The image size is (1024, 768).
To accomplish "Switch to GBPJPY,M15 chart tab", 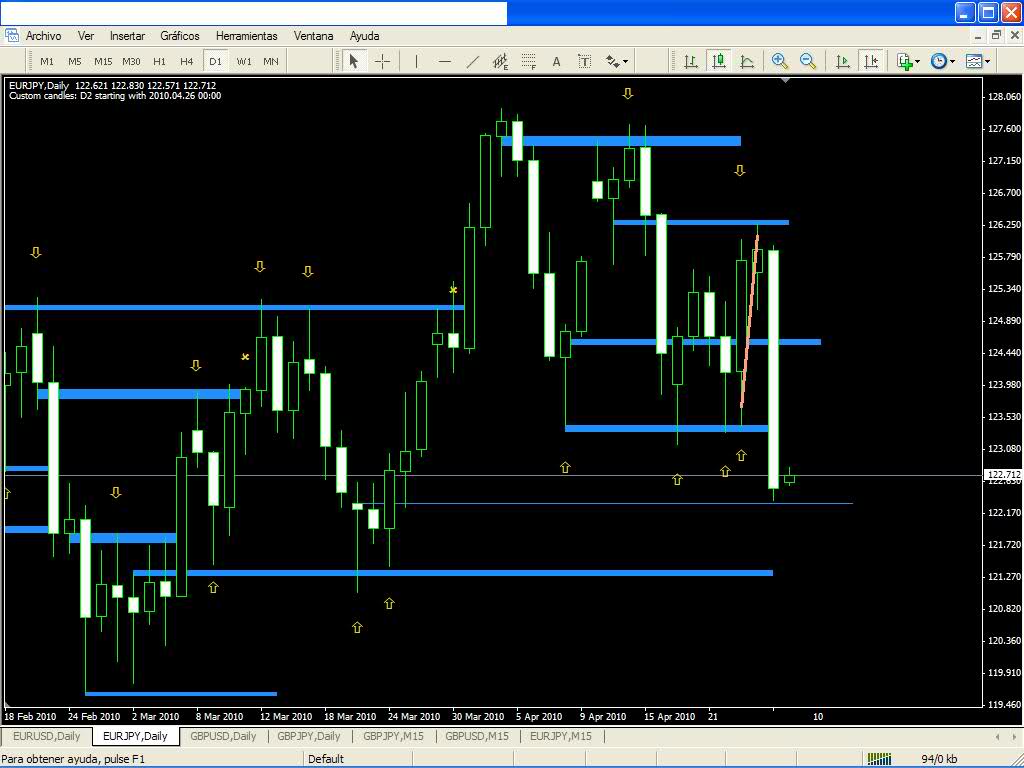I will pyautogui.click(x=394, y=736).
